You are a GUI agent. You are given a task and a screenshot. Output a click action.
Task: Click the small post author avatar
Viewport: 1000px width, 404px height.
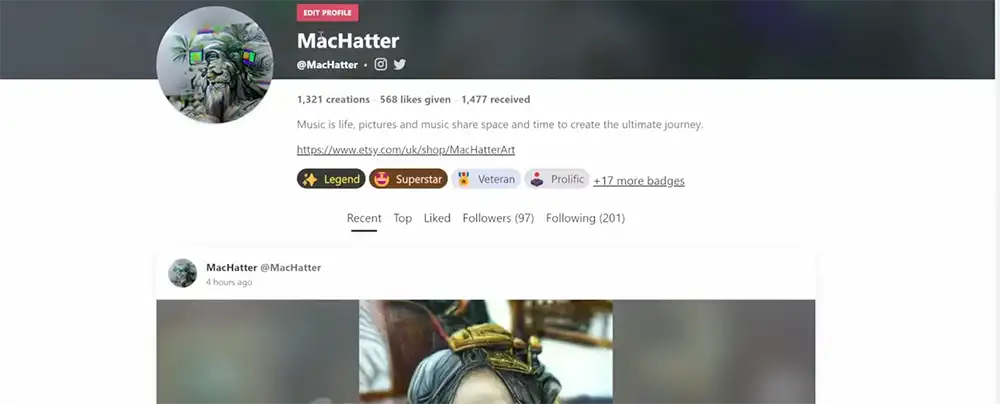point(182,273)
